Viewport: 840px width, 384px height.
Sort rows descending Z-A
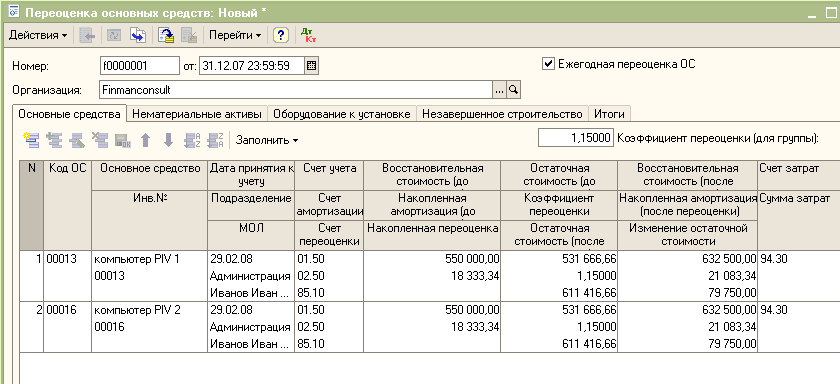click(x=215, y=141)
